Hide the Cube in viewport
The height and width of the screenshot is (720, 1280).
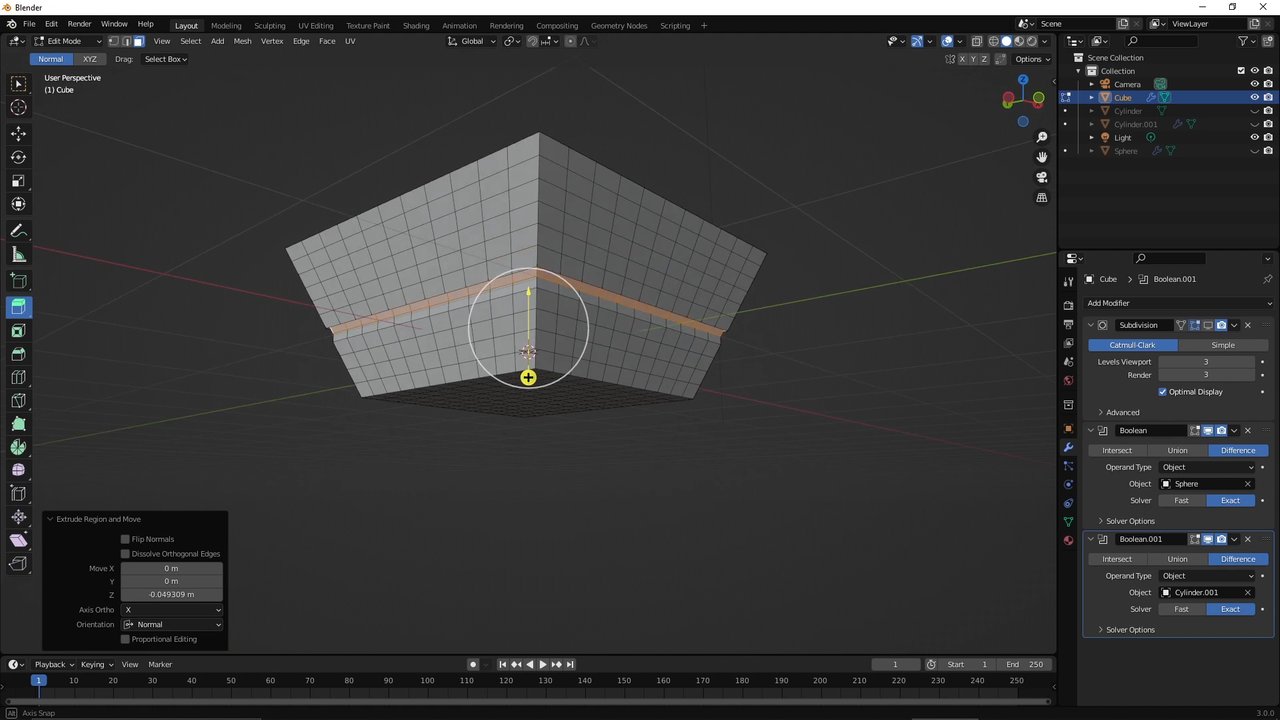pos(1254,98)
